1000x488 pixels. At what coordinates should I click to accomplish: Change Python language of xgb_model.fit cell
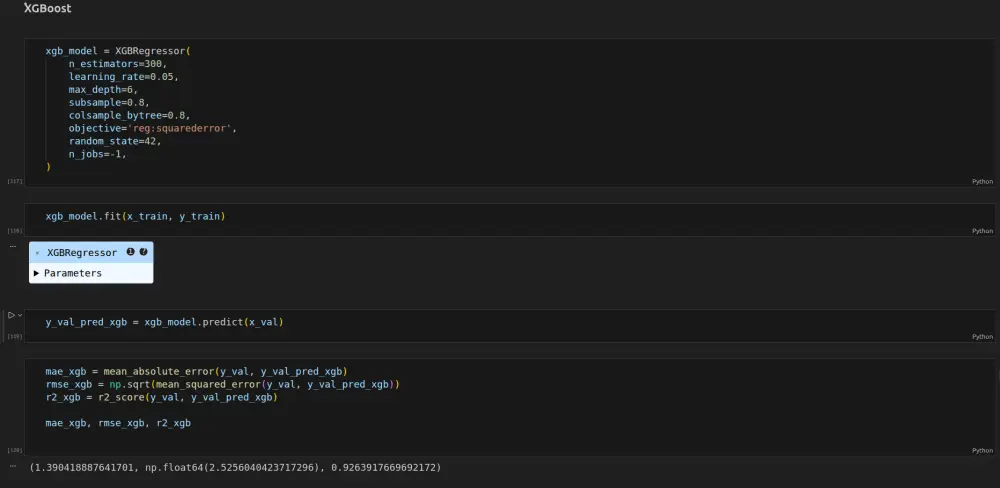click(x=981, y=230)
